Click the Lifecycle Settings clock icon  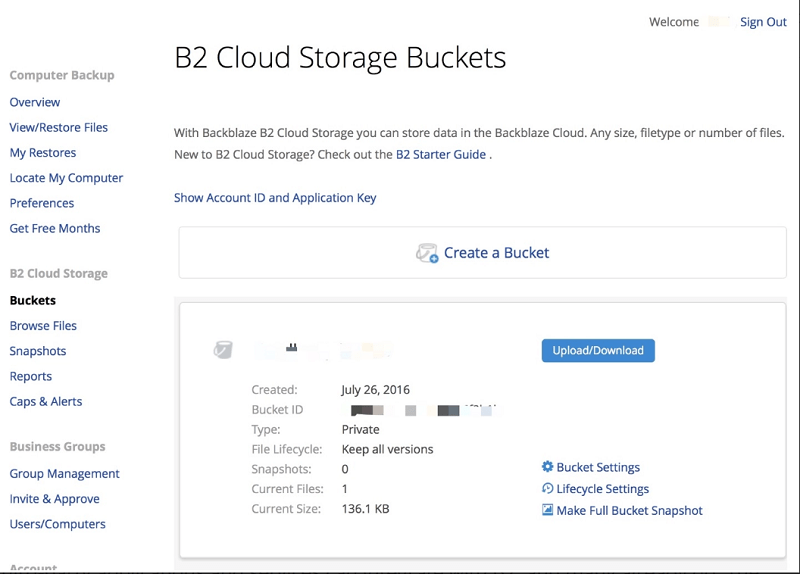coord(547,488)
